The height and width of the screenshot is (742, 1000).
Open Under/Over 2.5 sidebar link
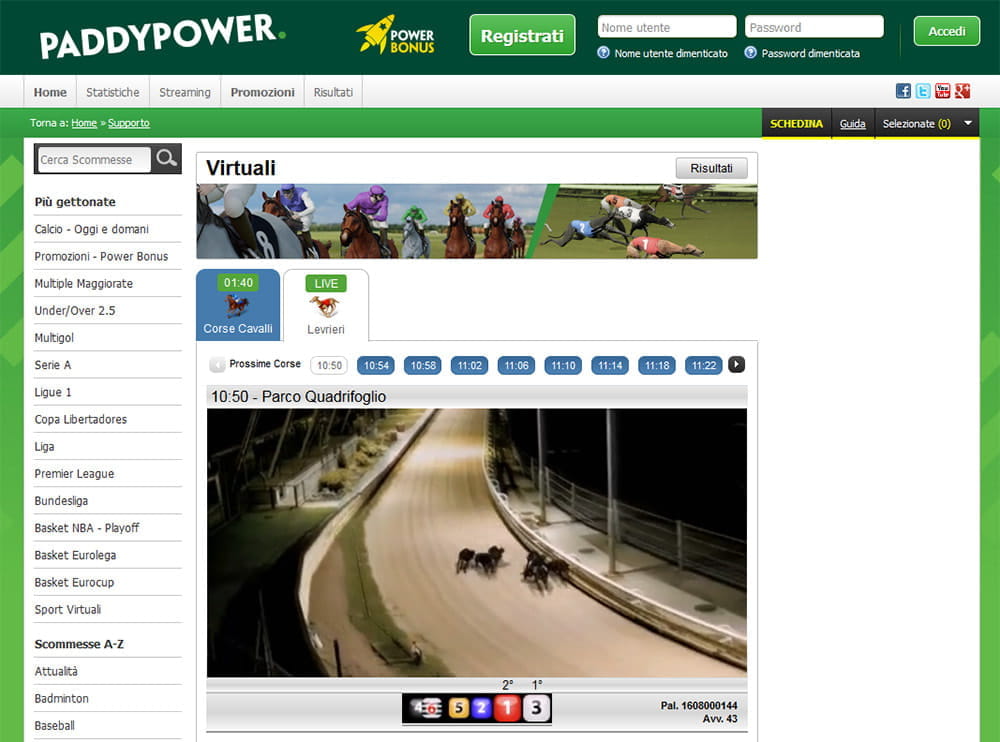(x=75, y=311)
